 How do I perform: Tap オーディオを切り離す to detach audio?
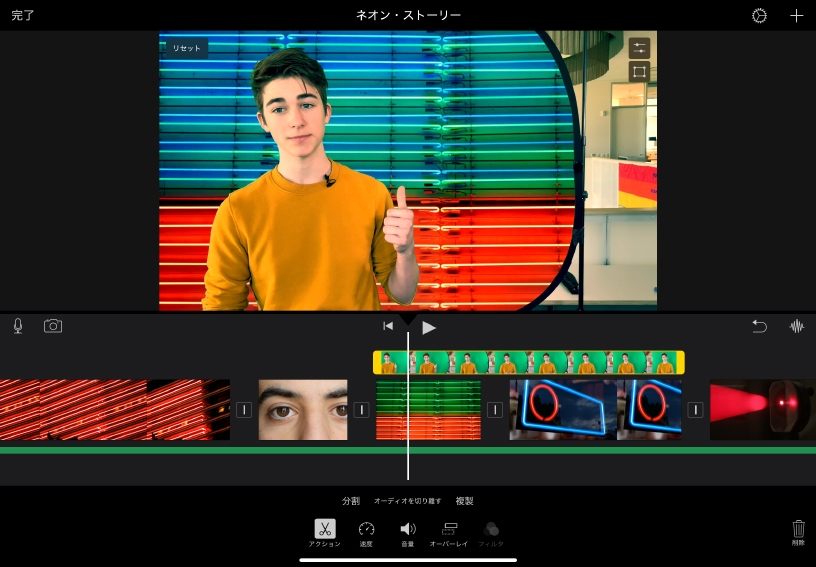(x=407, y=501)
